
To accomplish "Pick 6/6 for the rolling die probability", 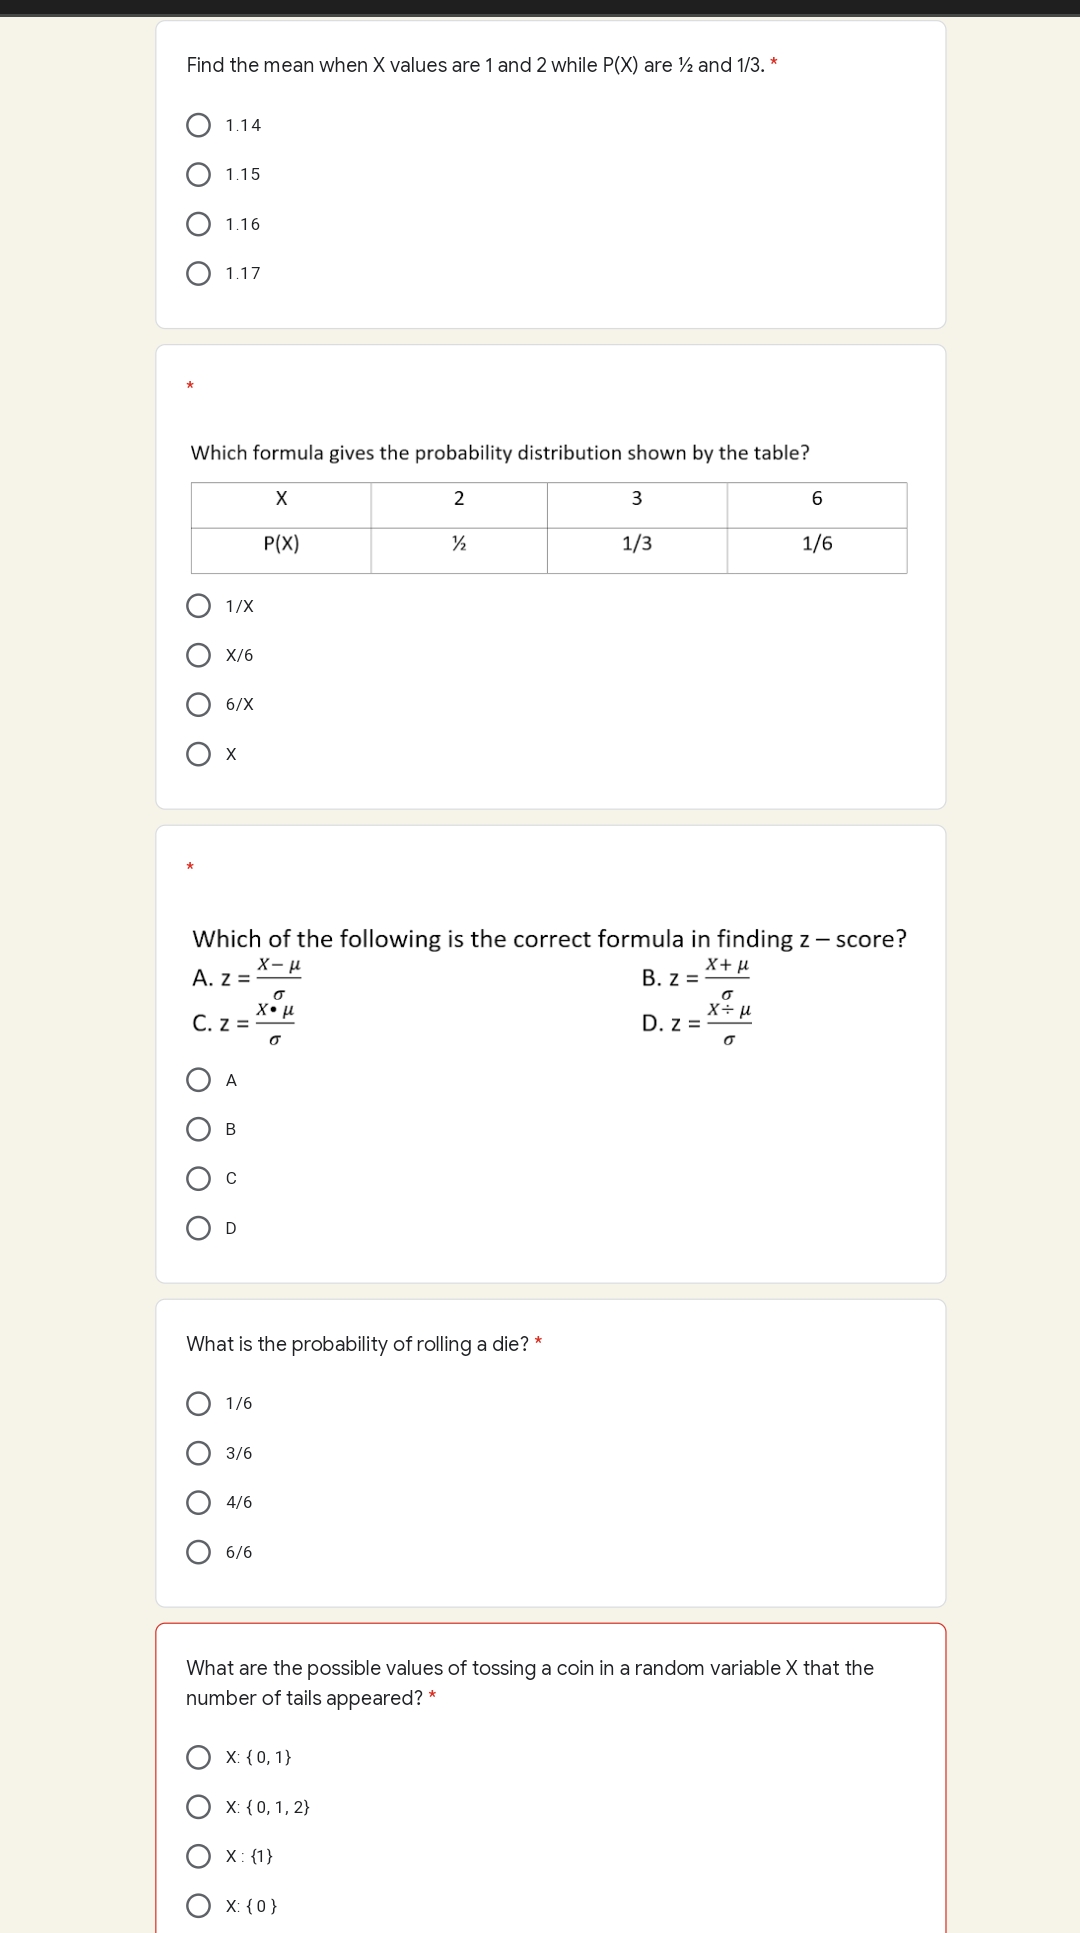I will pos(198,1552).
